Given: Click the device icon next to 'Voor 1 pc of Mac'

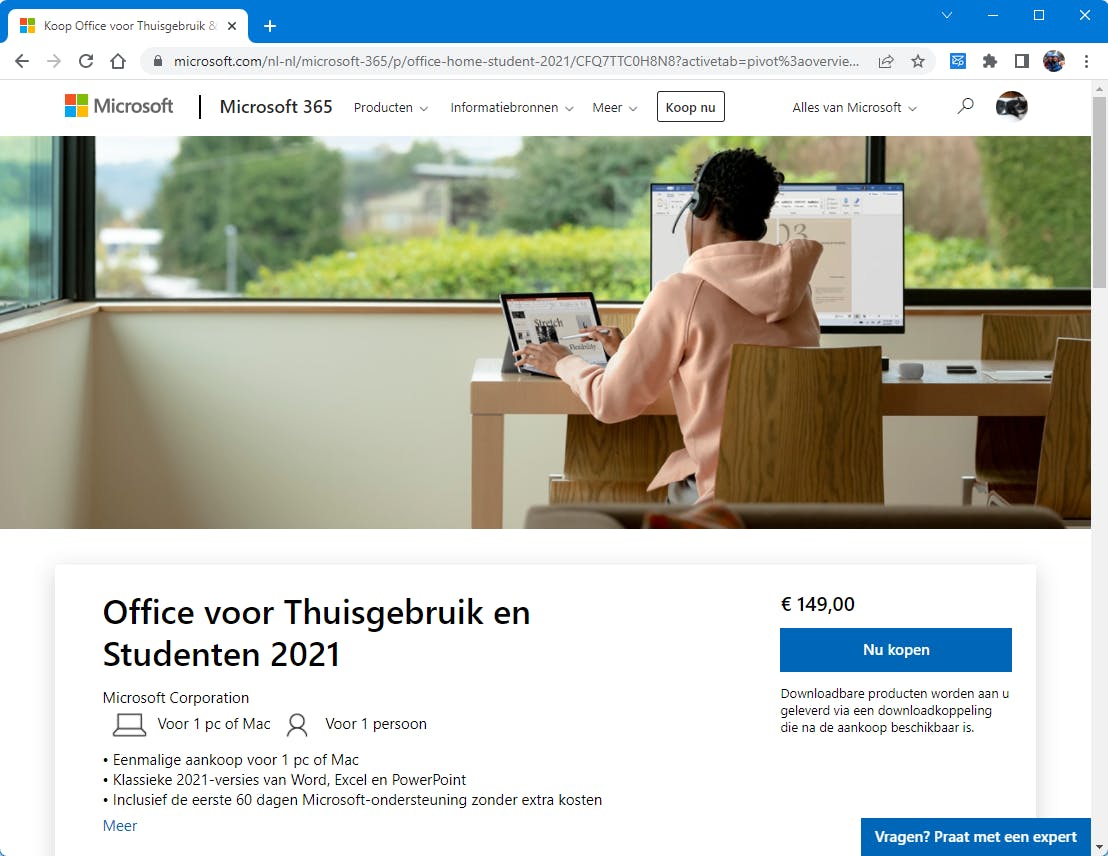Looking at the screenshot, I should (129, 723).
